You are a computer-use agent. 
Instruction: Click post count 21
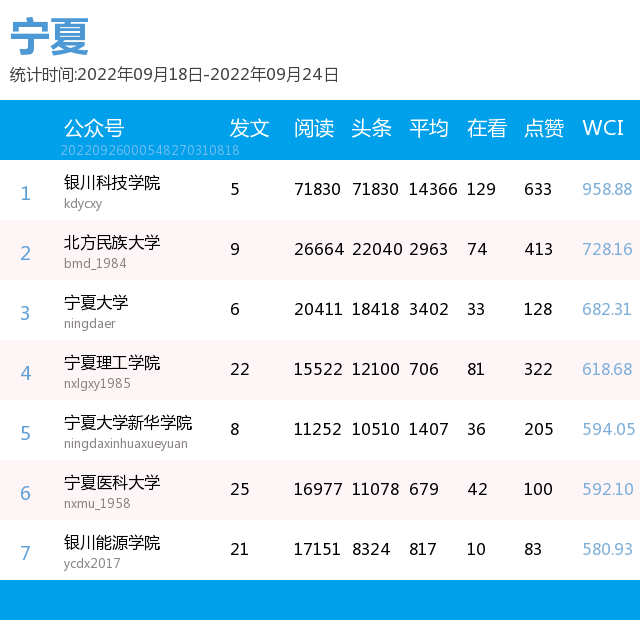(x=239, y=549)
